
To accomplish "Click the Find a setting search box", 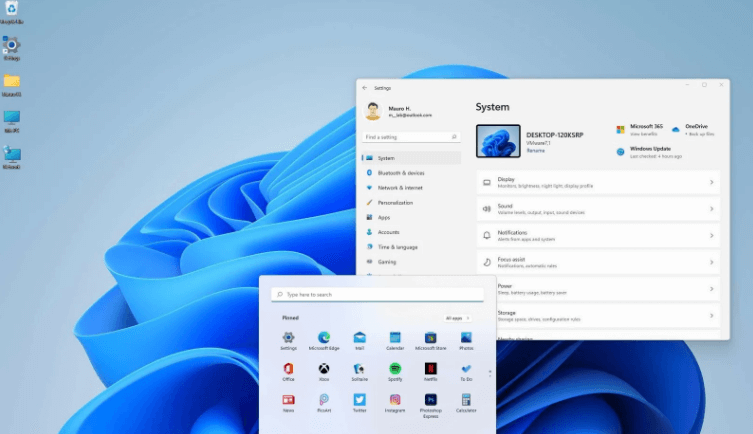I will 411,137.
